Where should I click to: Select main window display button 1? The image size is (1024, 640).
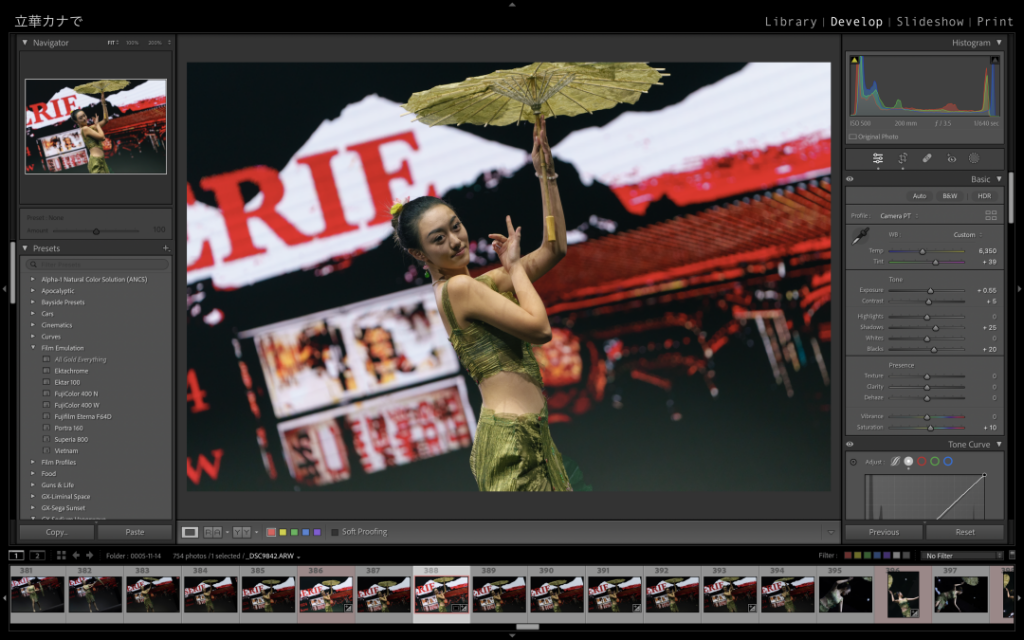tap(16, 555)
